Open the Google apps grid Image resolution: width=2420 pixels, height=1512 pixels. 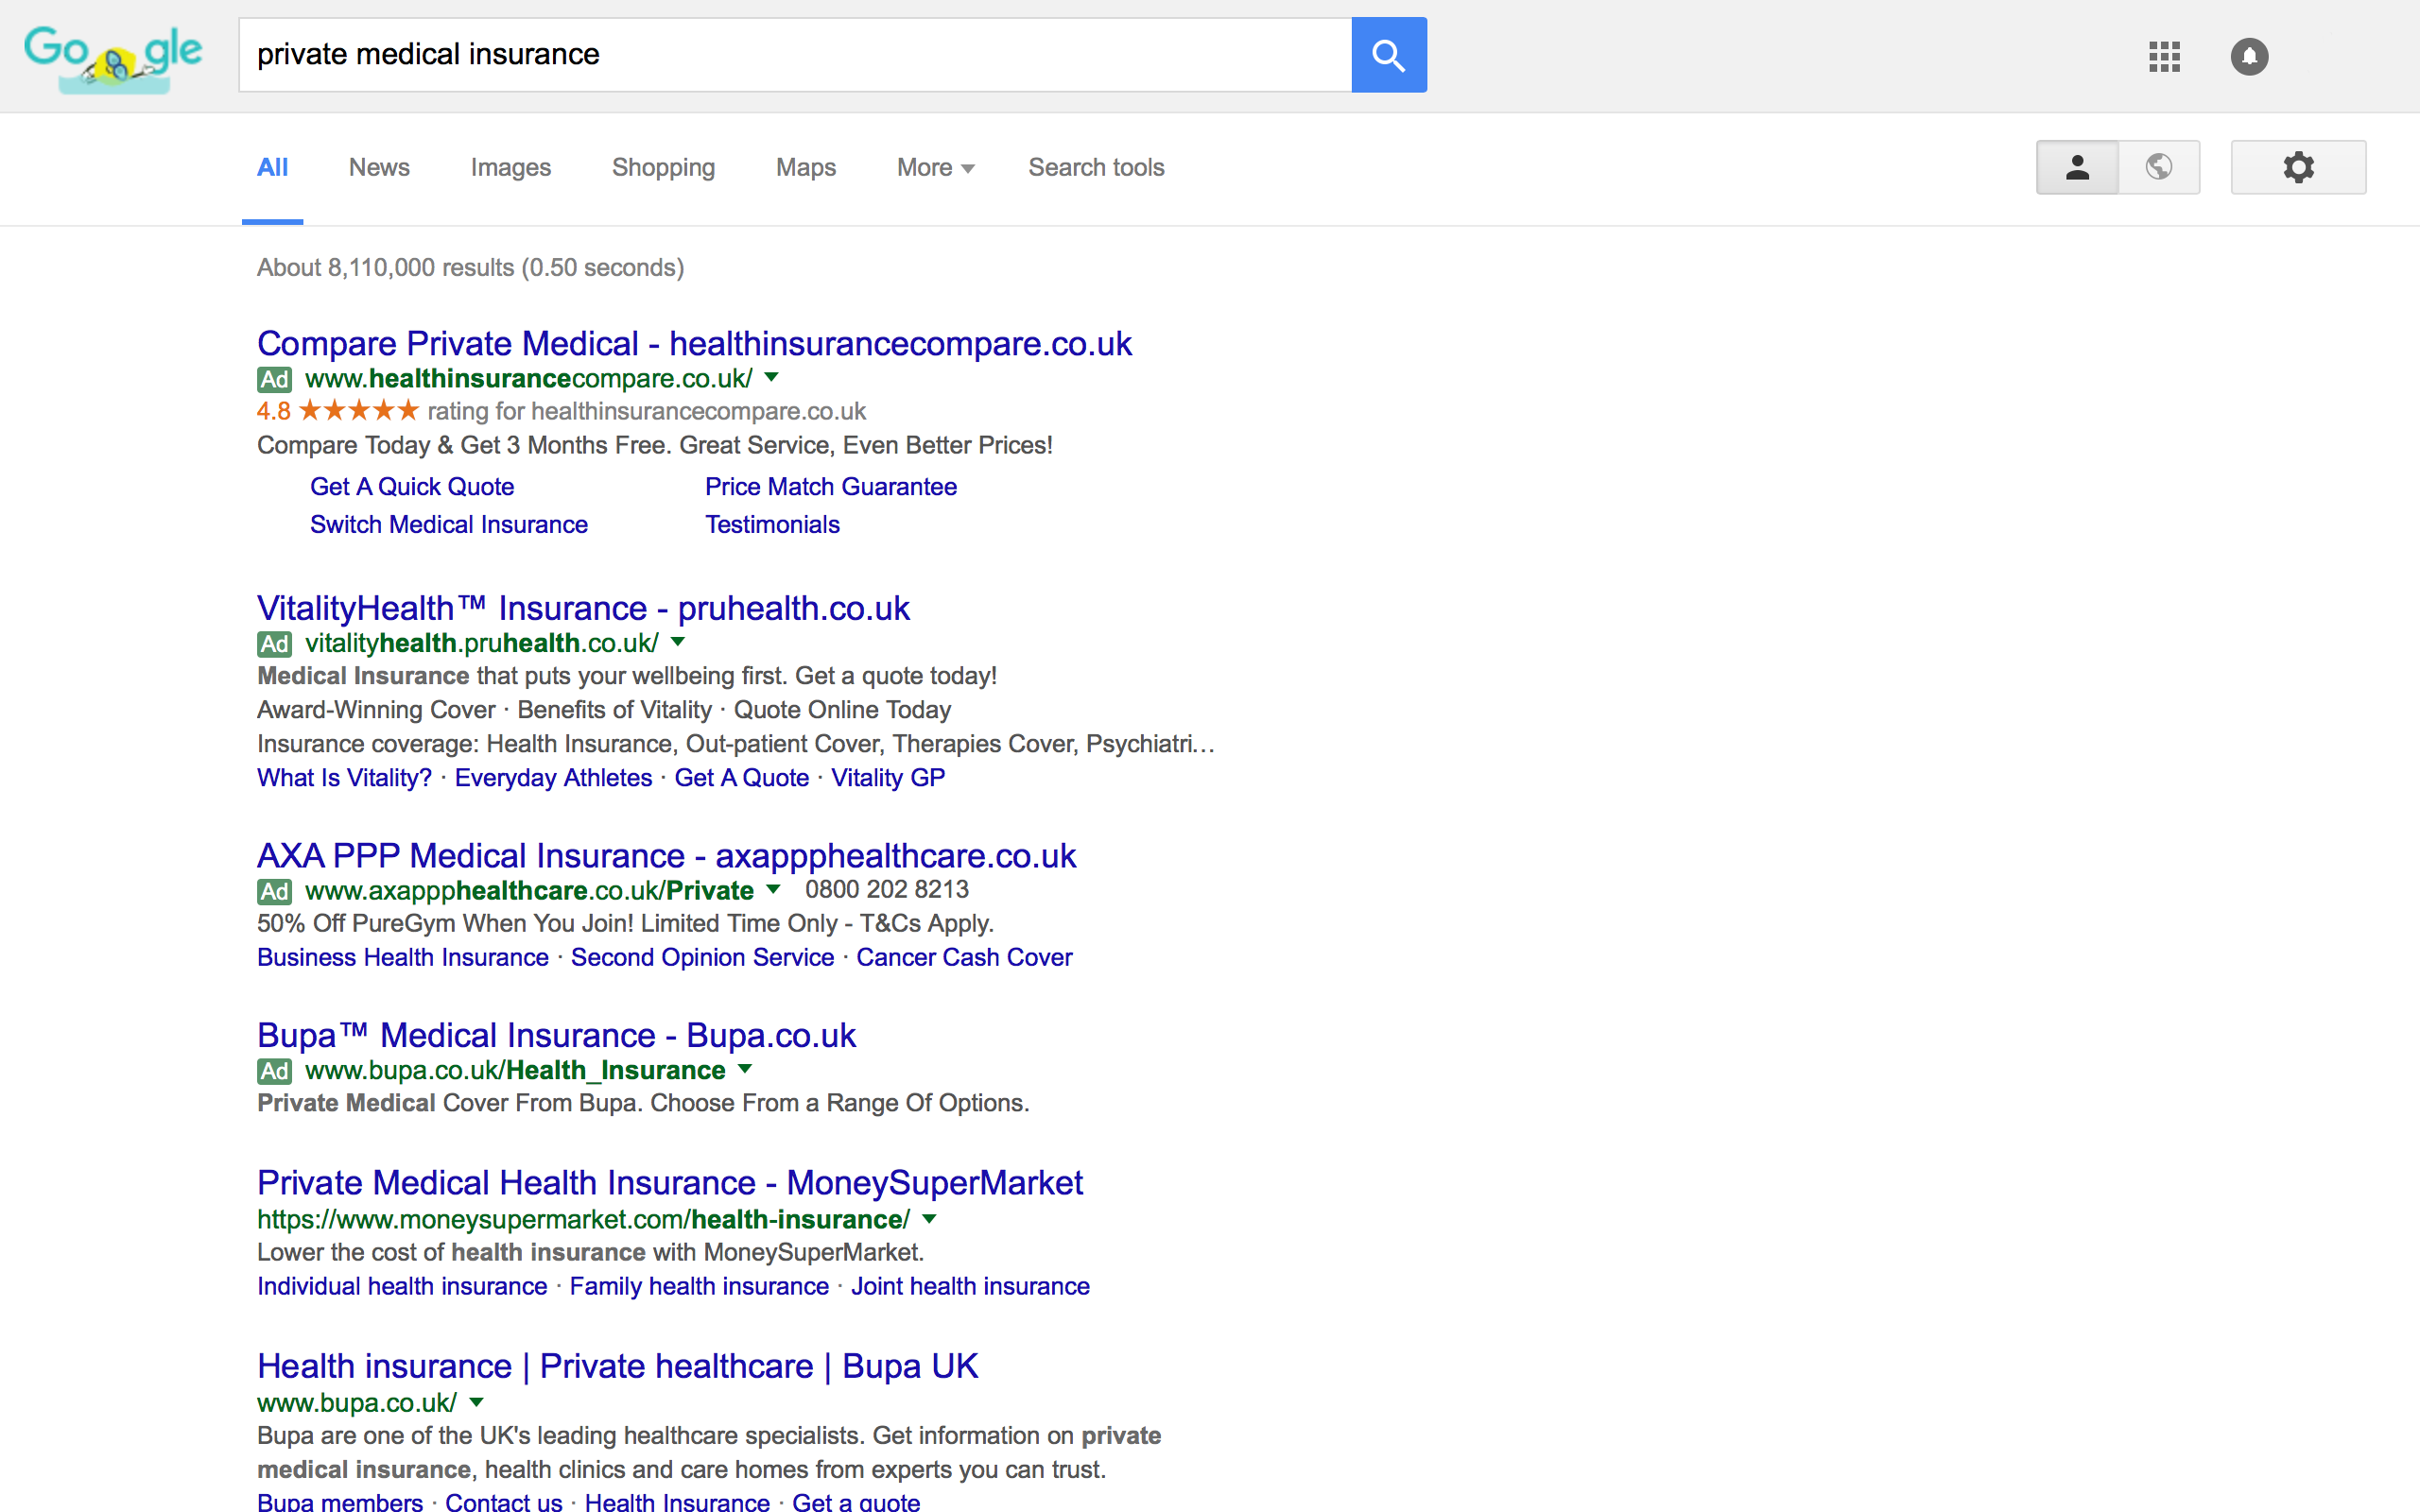click(x=2164, y=56)
